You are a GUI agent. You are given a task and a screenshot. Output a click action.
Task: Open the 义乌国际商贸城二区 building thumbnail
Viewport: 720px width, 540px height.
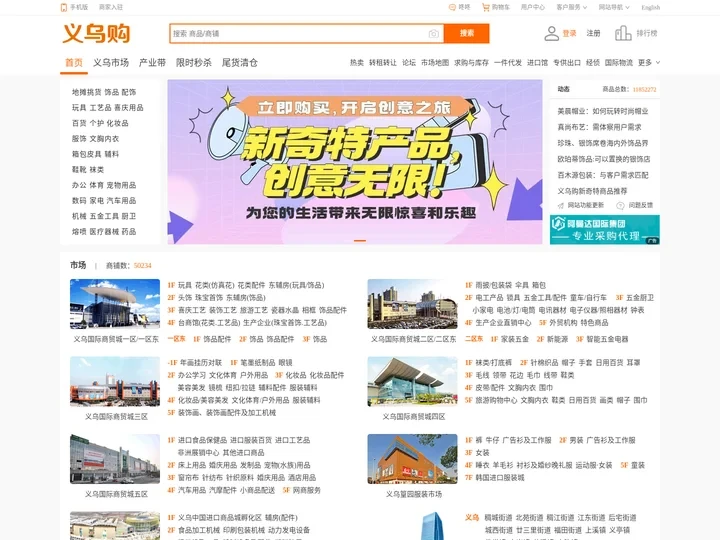pos(412,304)
